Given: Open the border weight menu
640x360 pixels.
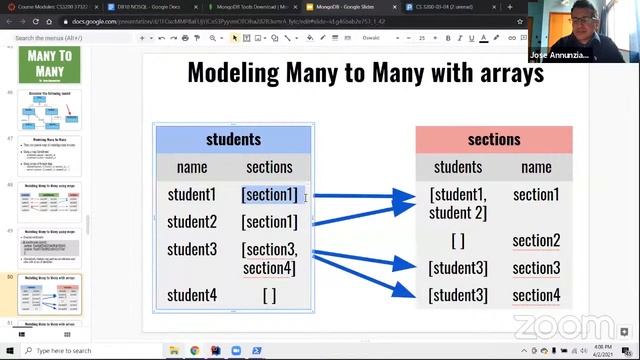Looking at the screenshot, I should coord(335,38).
